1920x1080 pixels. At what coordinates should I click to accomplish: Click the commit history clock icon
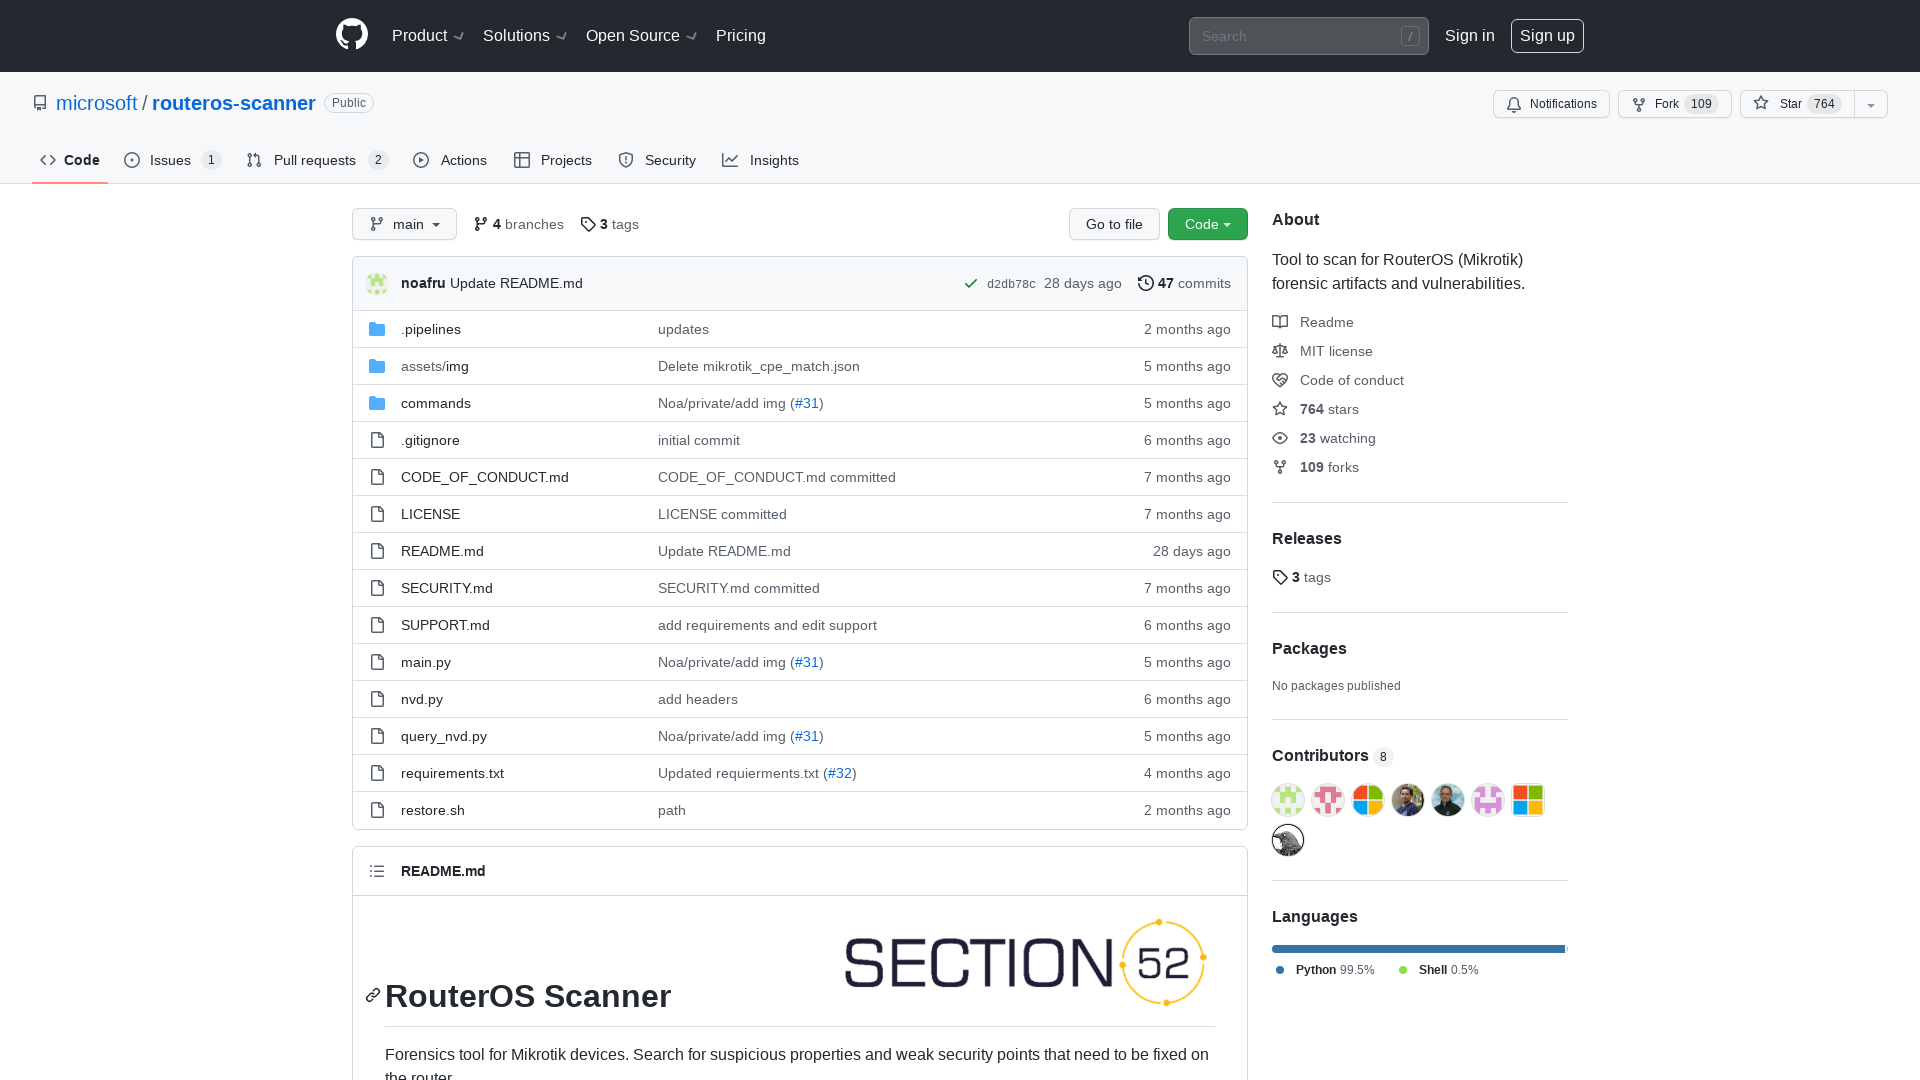pyautogui.click(x=1146, y=283)
